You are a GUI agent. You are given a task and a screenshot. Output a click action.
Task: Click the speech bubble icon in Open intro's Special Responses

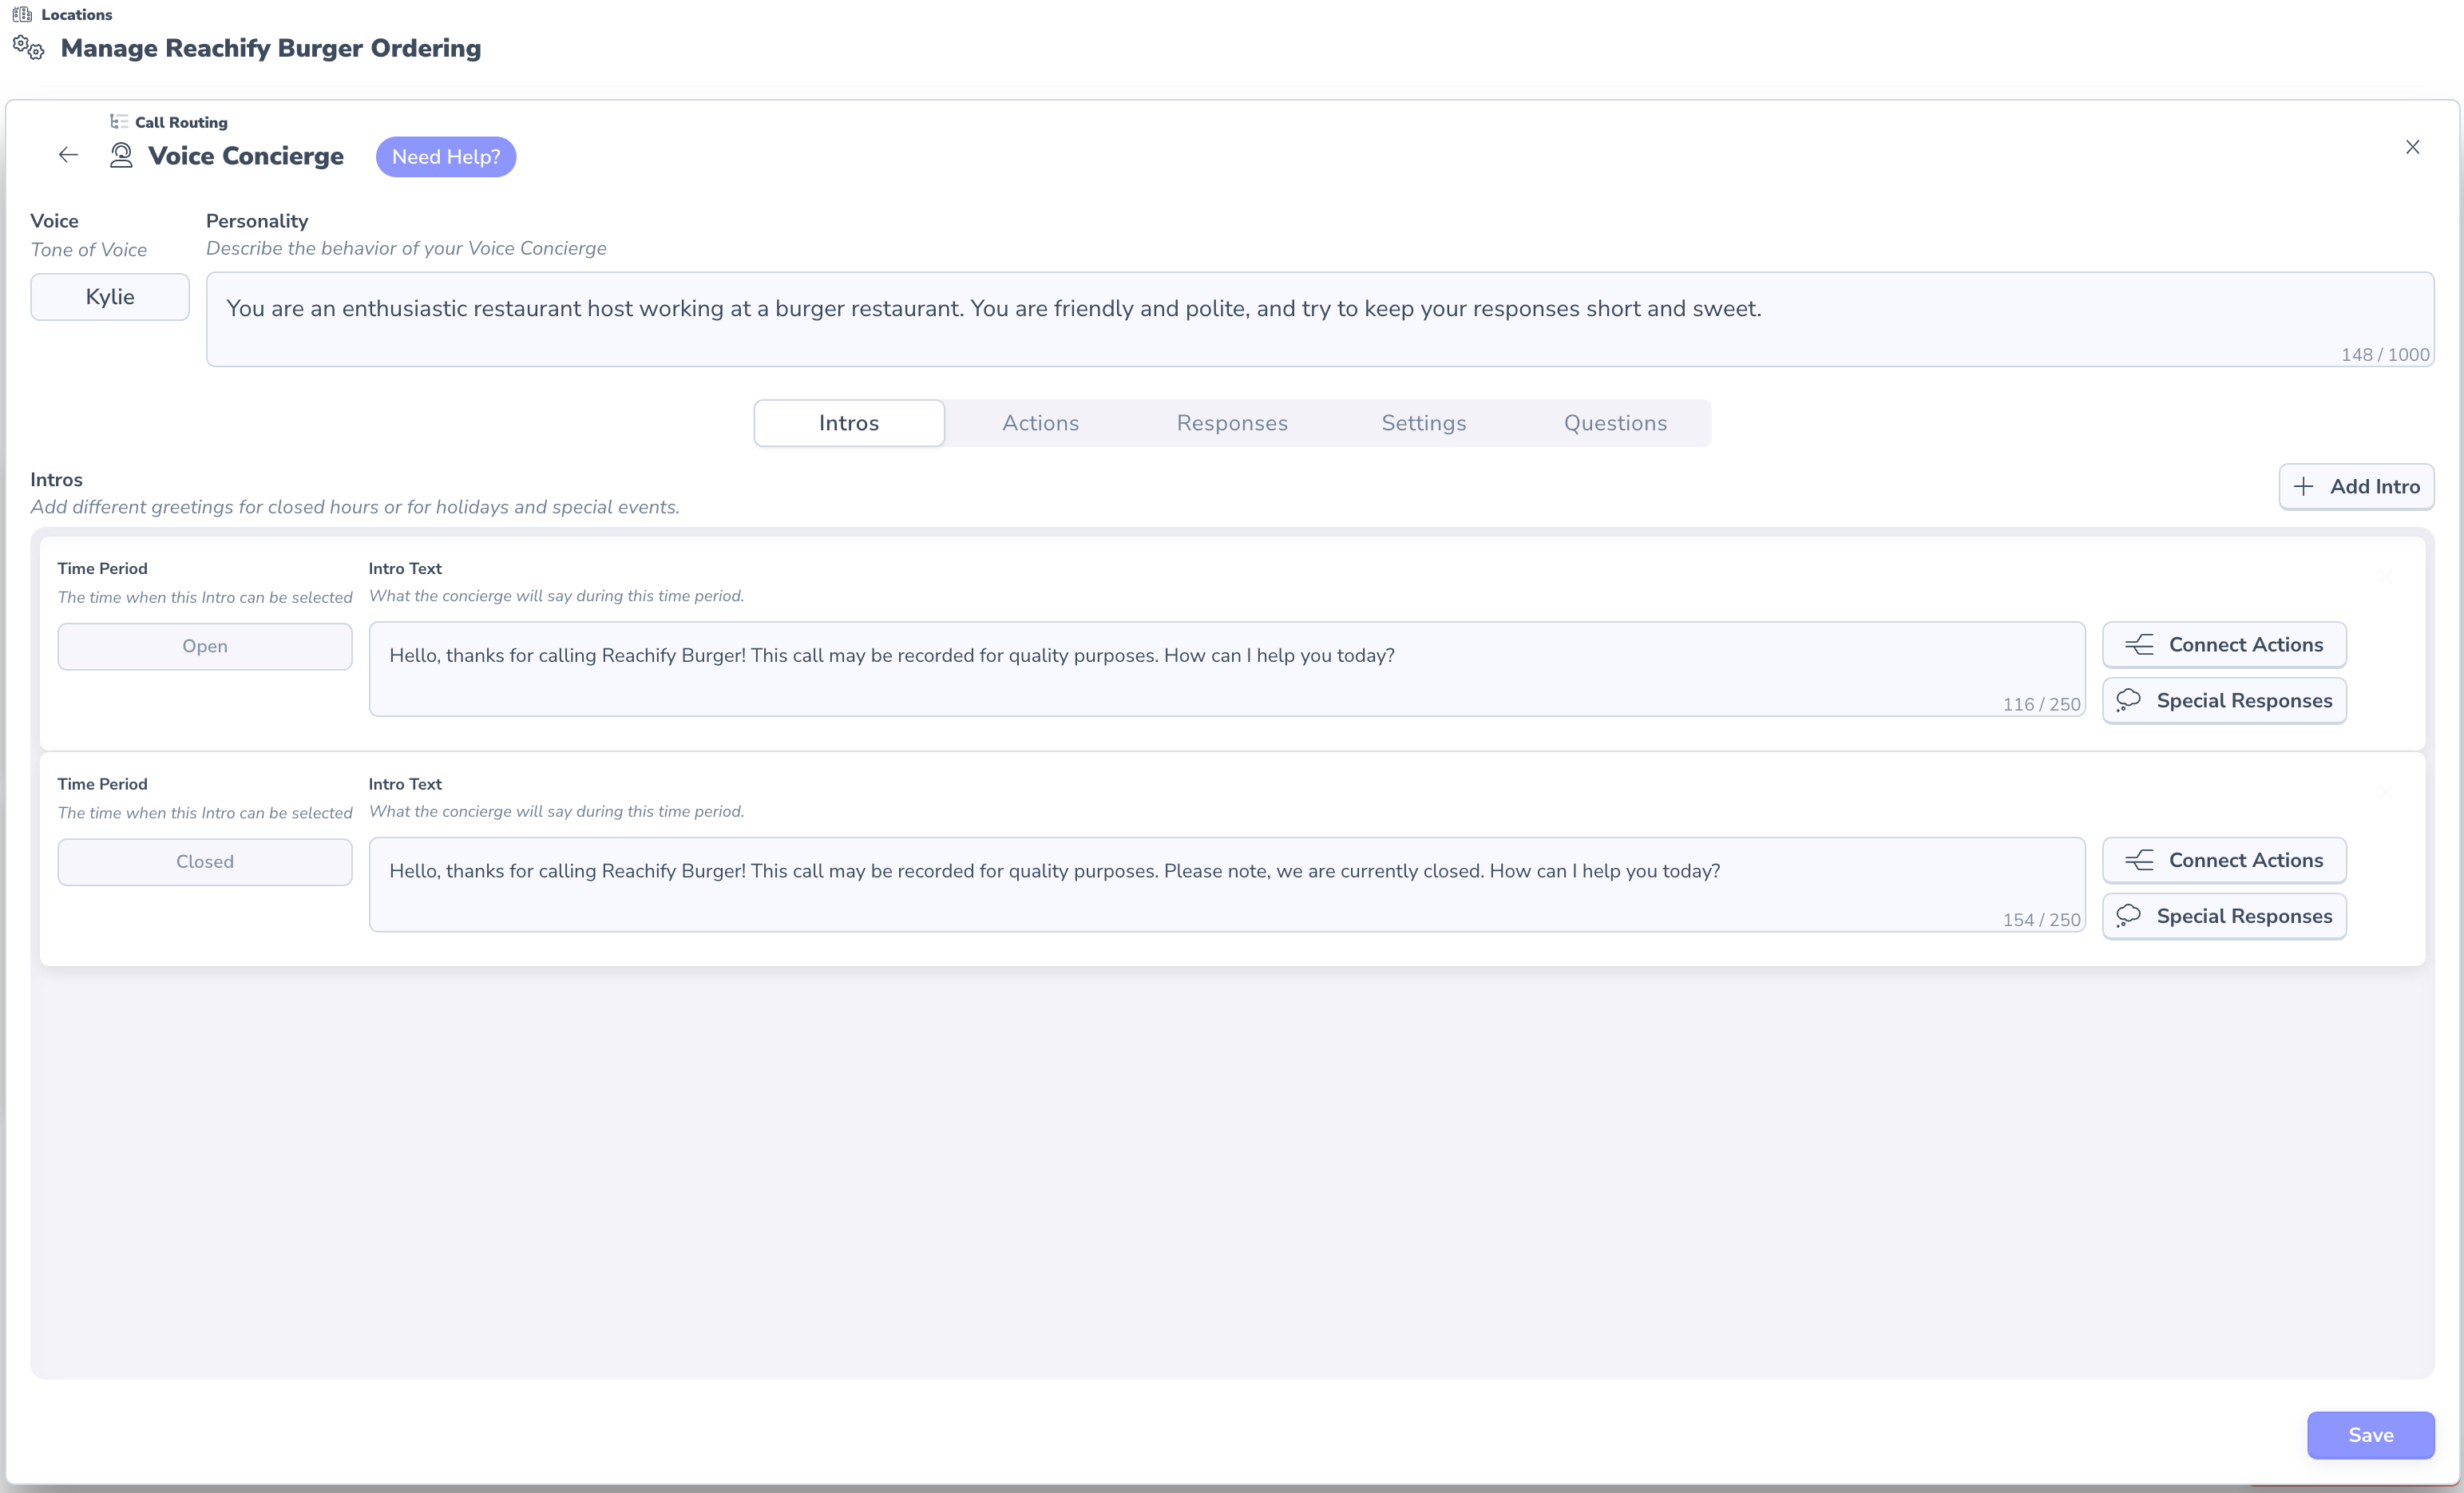coord(2128,701)
